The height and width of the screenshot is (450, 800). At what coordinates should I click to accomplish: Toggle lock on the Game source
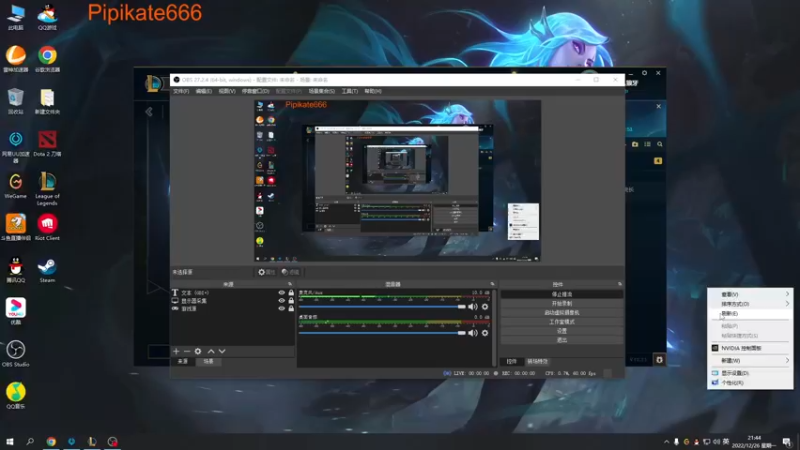[x=291, y=308]
